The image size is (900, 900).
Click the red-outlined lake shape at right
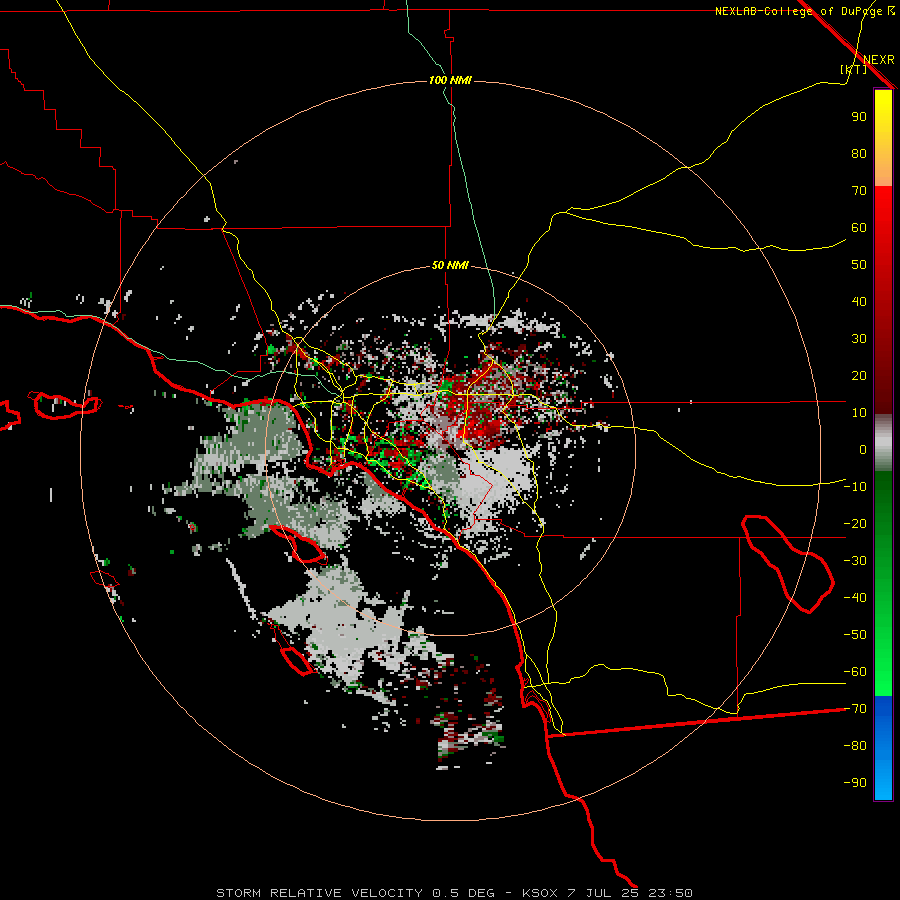click(788, 564)
